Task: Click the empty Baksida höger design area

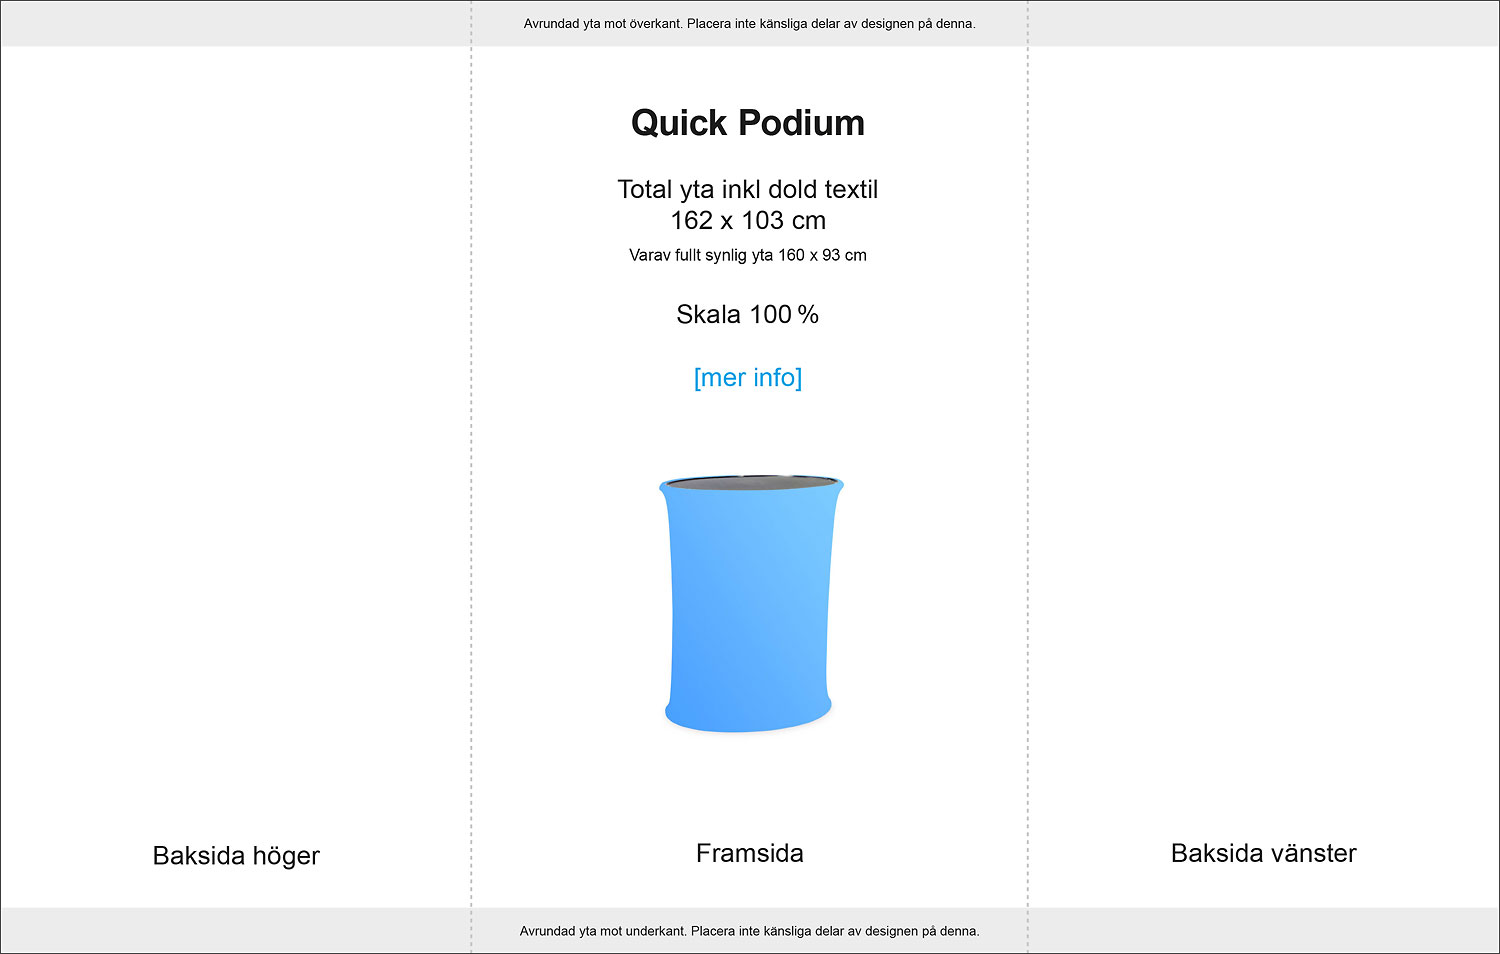Action: 236,440
